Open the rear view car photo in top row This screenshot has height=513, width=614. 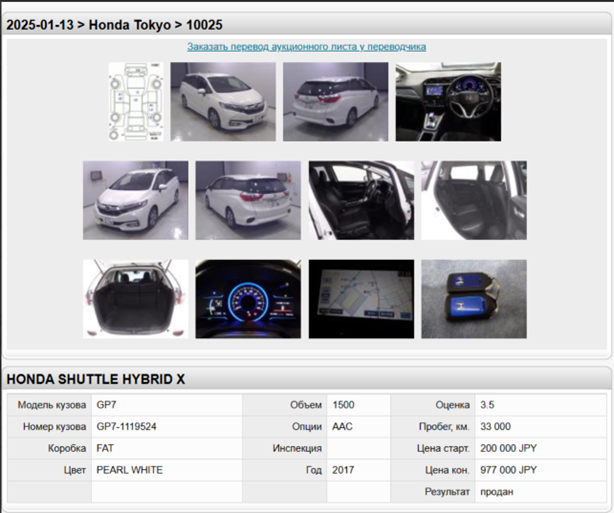[336, 101]
